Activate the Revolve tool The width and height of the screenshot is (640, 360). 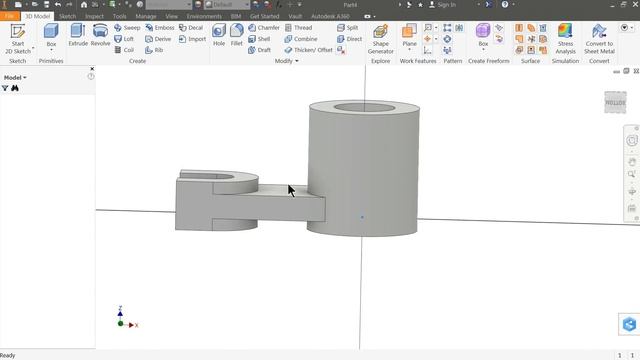click(100, 35)
